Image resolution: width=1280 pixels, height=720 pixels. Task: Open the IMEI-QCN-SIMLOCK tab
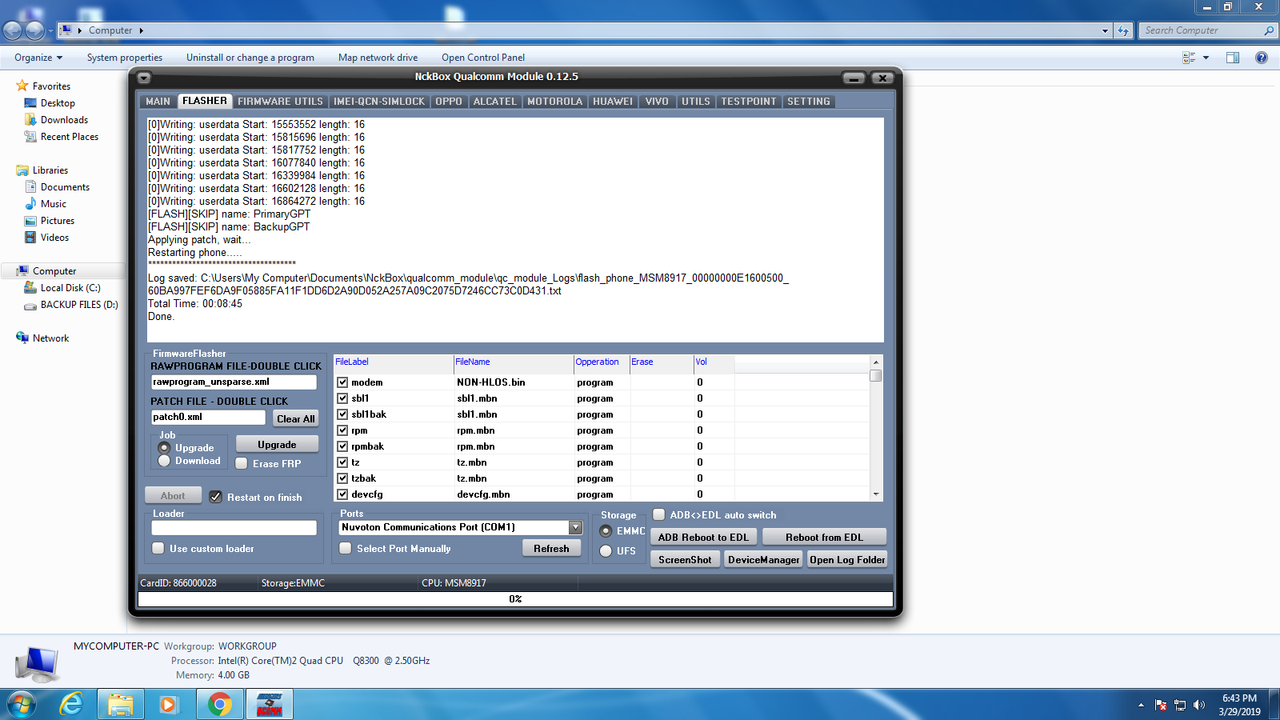(x=379, y=102)
